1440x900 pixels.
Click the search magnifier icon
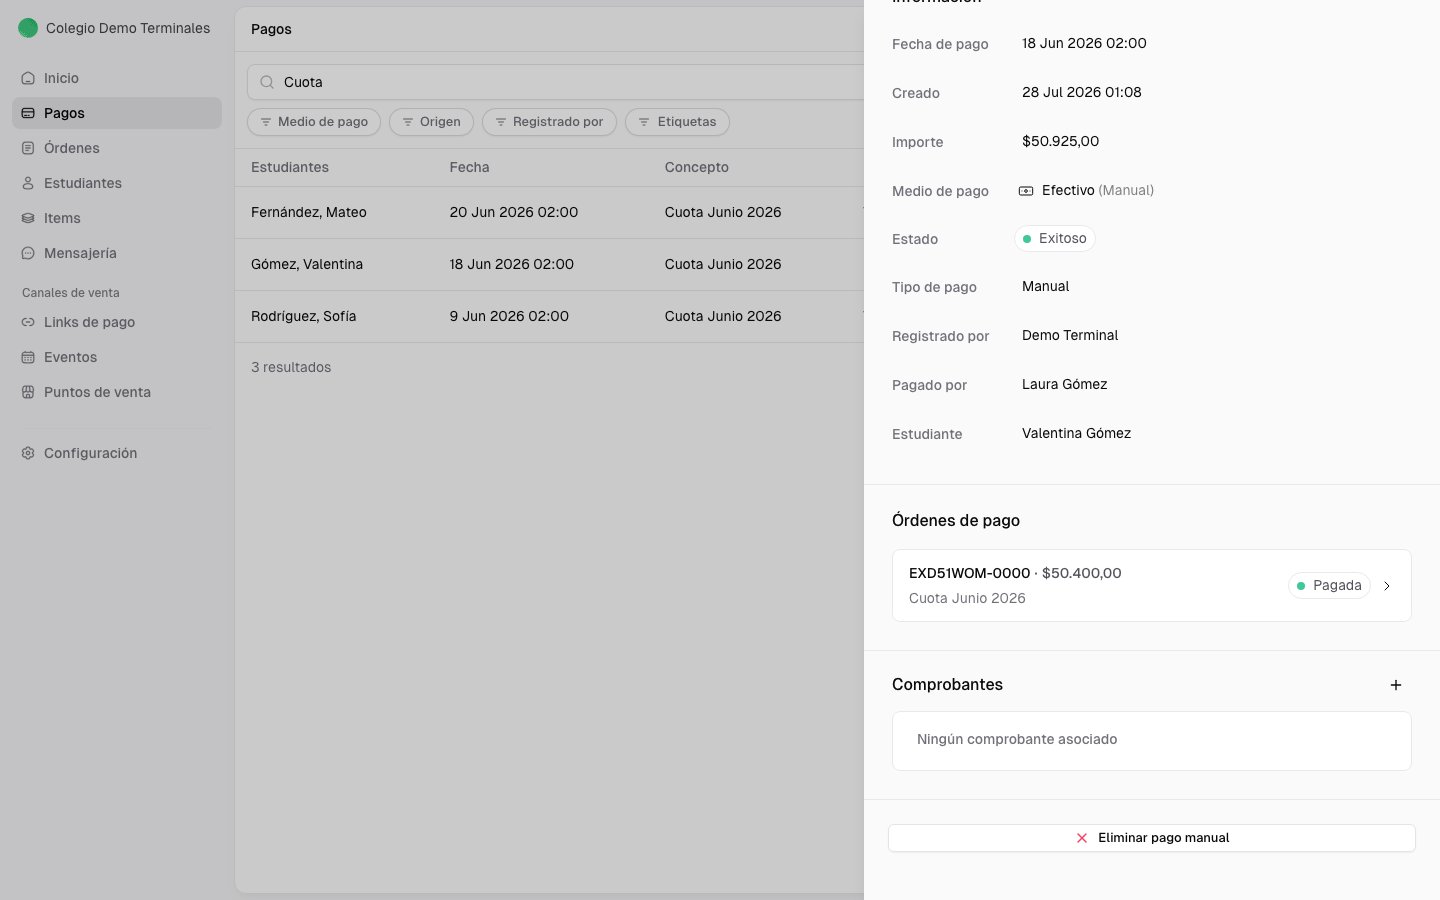pyautogui.click(x=267, y=82)
